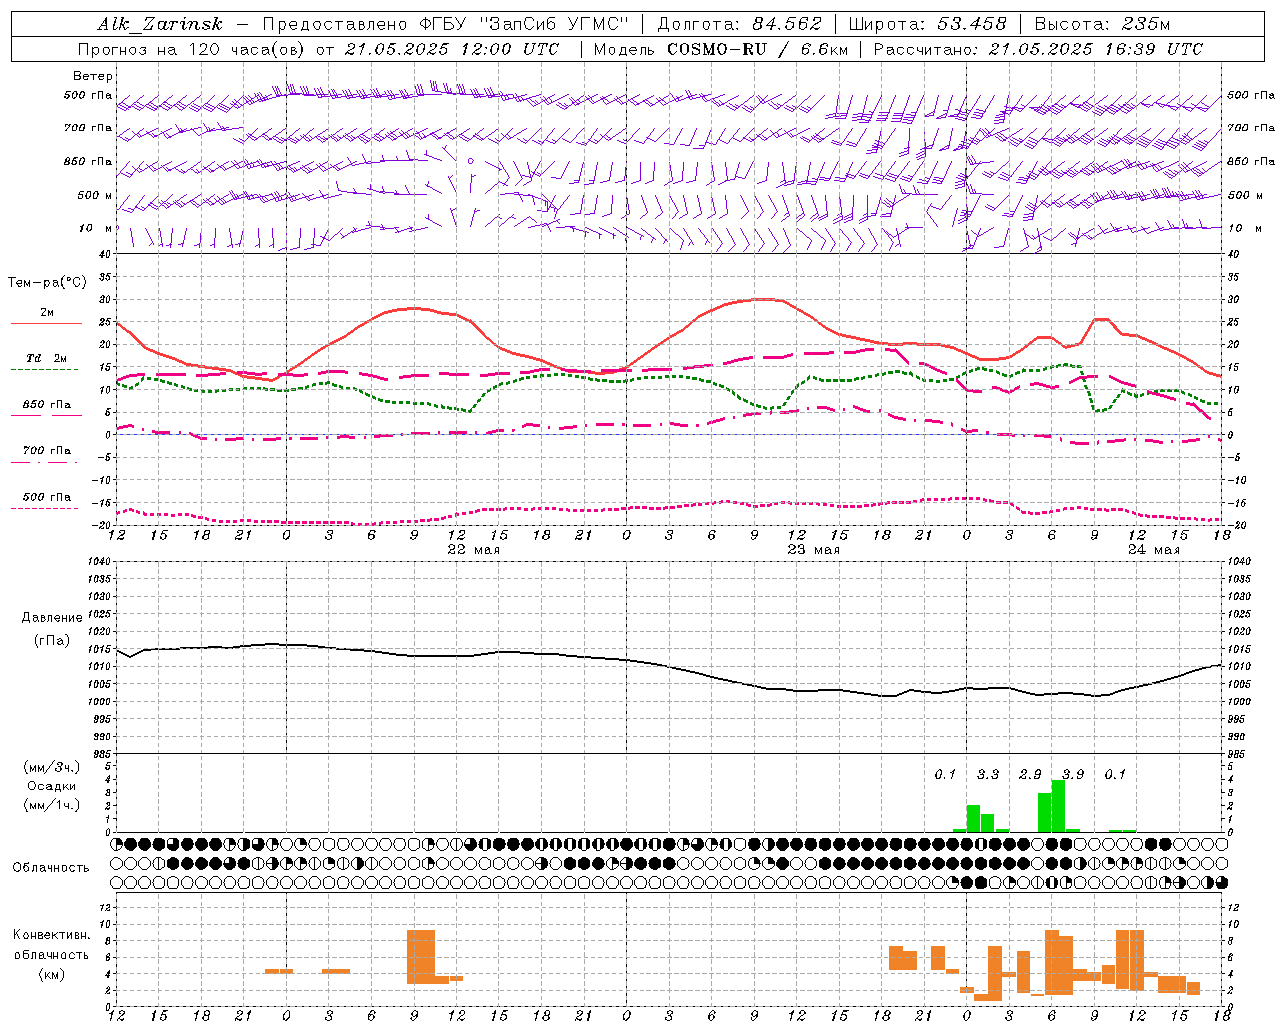Click the precipitation total 2.9
This screenshot has width=1280, height=1024.
(x=1030, y=774)
